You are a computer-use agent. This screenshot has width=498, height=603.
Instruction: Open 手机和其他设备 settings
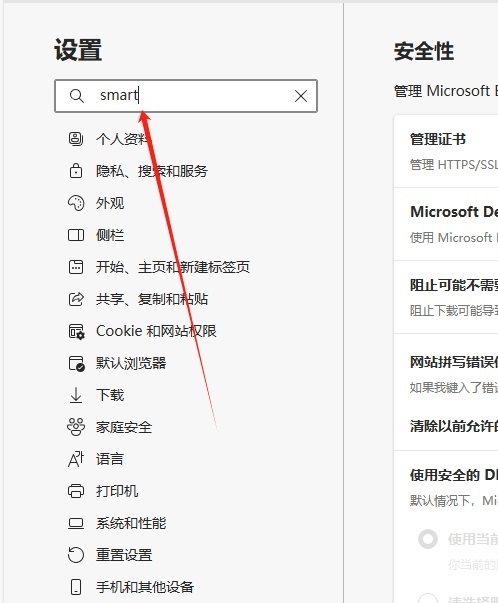145,587
